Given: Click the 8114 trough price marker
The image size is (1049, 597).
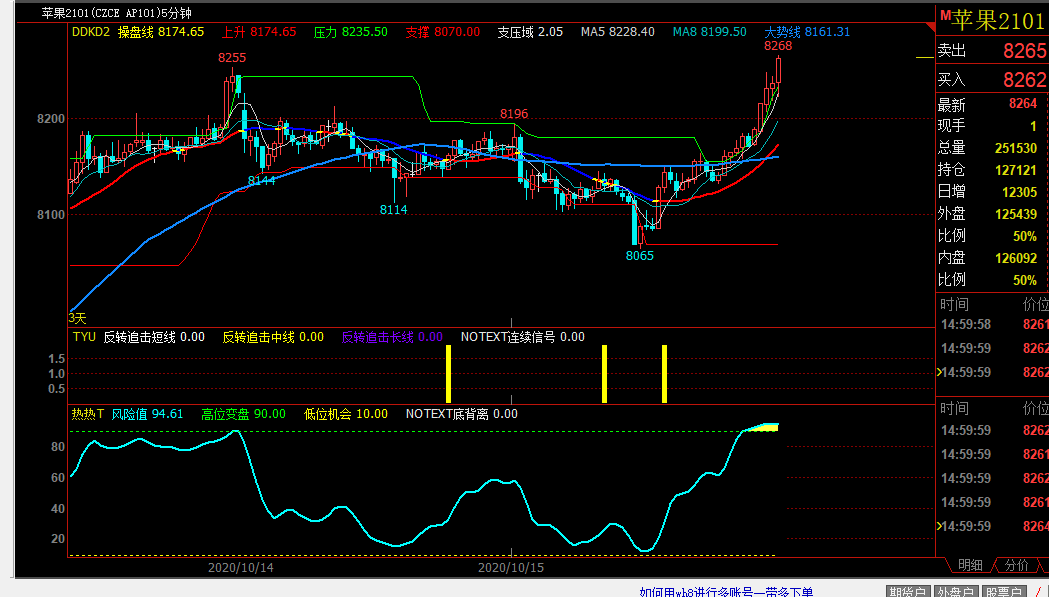Looking at the screenshot, I should pos(393,209).
